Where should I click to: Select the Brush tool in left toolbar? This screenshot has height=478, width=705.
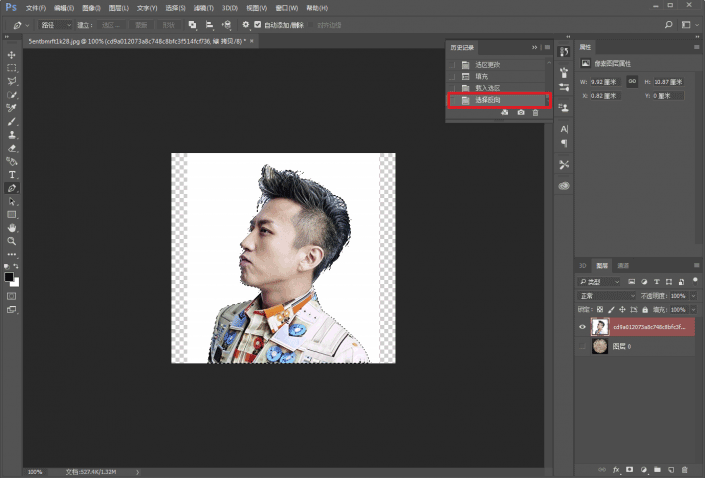coord(12,121)
